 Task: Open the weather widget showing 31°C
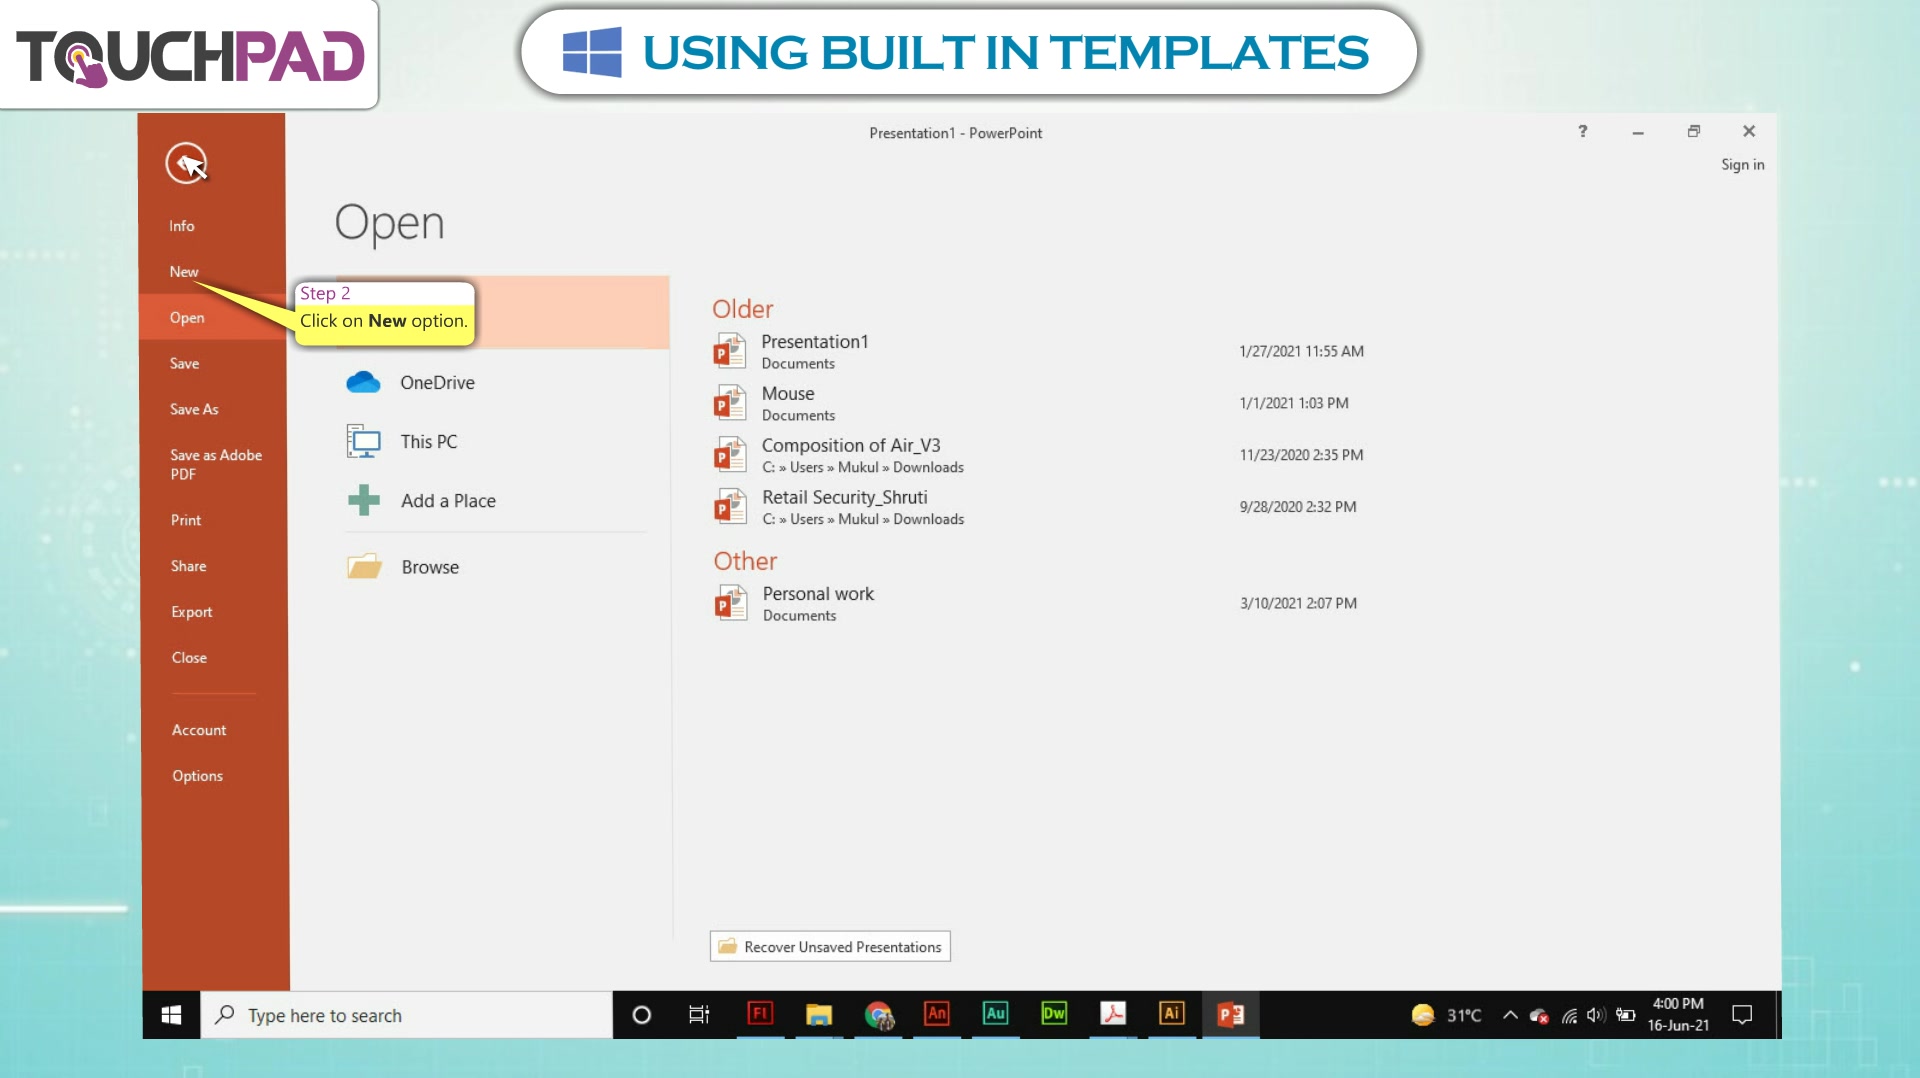[1446, 1015]
